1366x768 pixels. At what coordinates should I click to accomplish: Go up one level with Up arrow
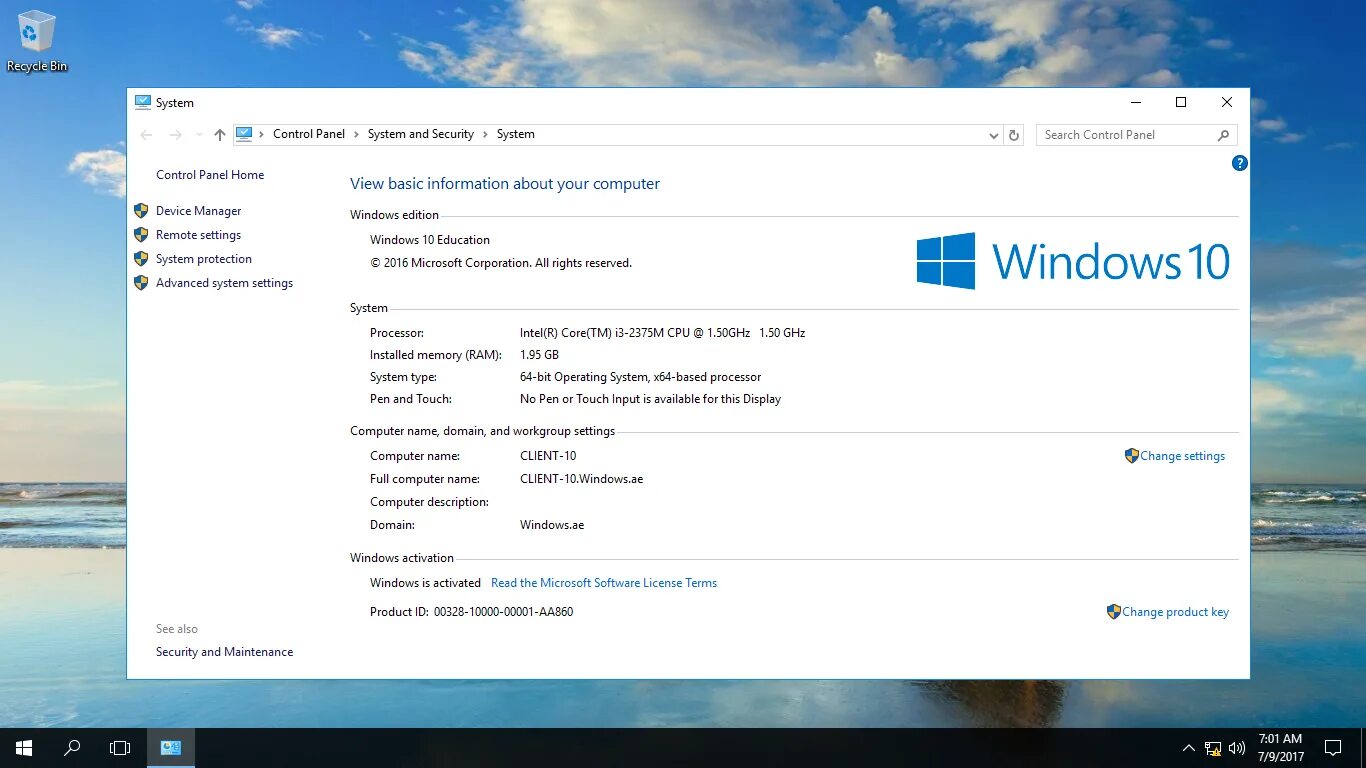click(x=220, y=135)
